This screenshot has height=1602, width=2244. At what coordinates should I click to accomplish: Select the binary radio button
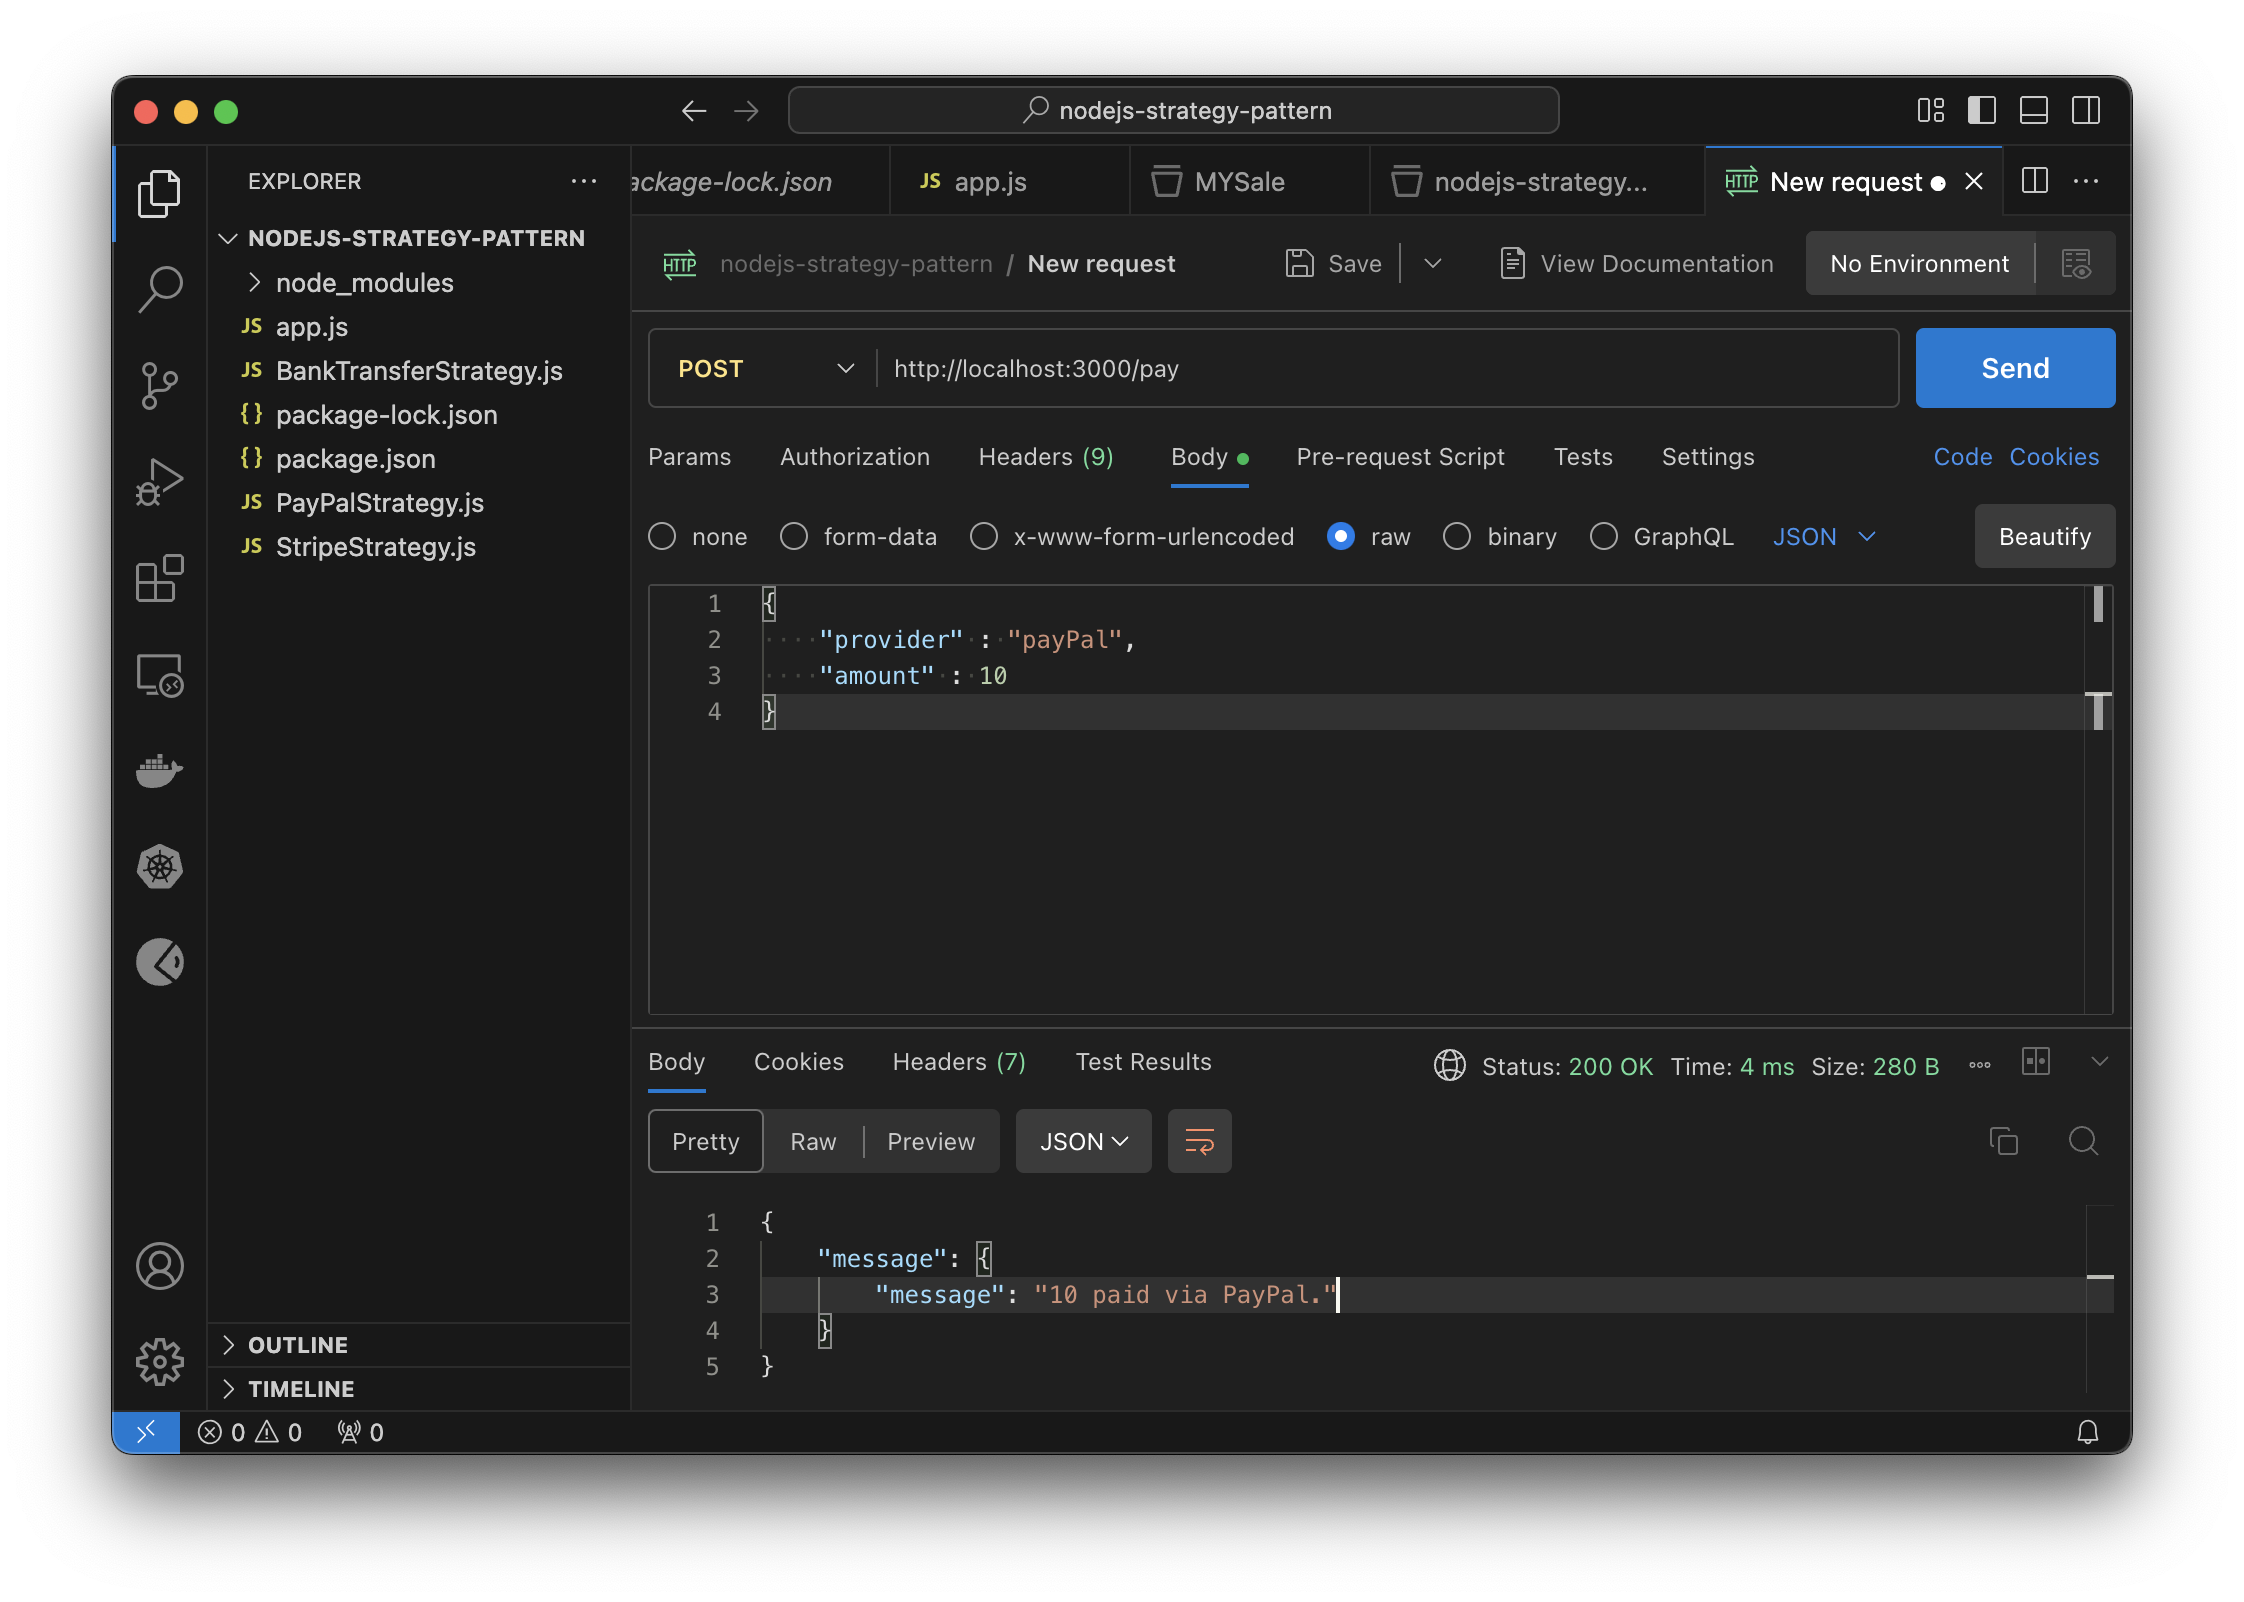pos(1457,537)
